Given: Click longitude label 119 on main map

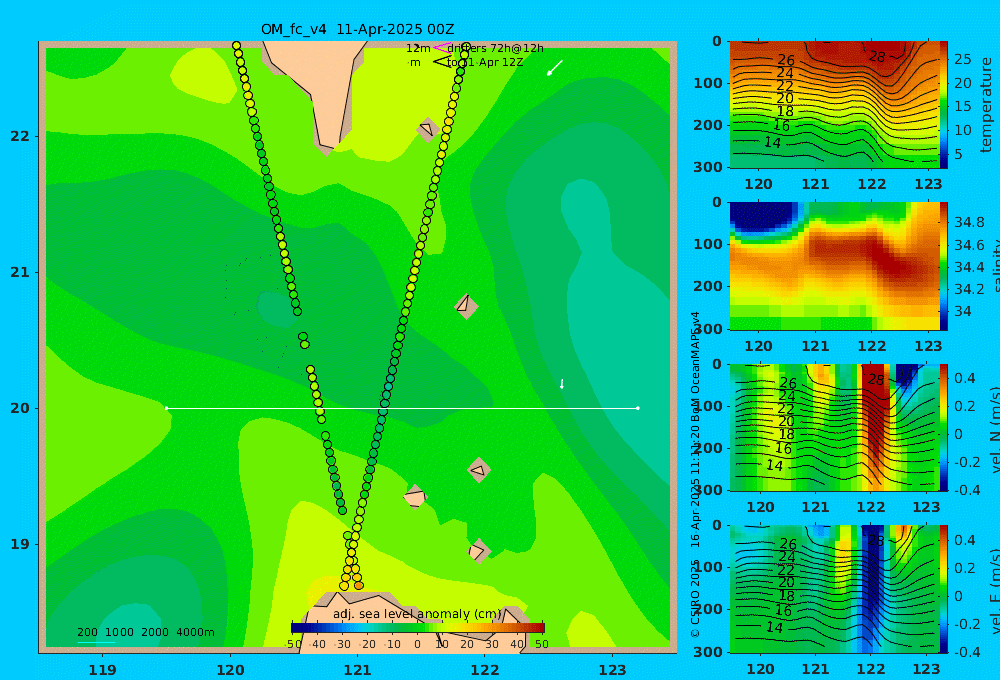Looking at the screenshot, I should click(102, 670).
